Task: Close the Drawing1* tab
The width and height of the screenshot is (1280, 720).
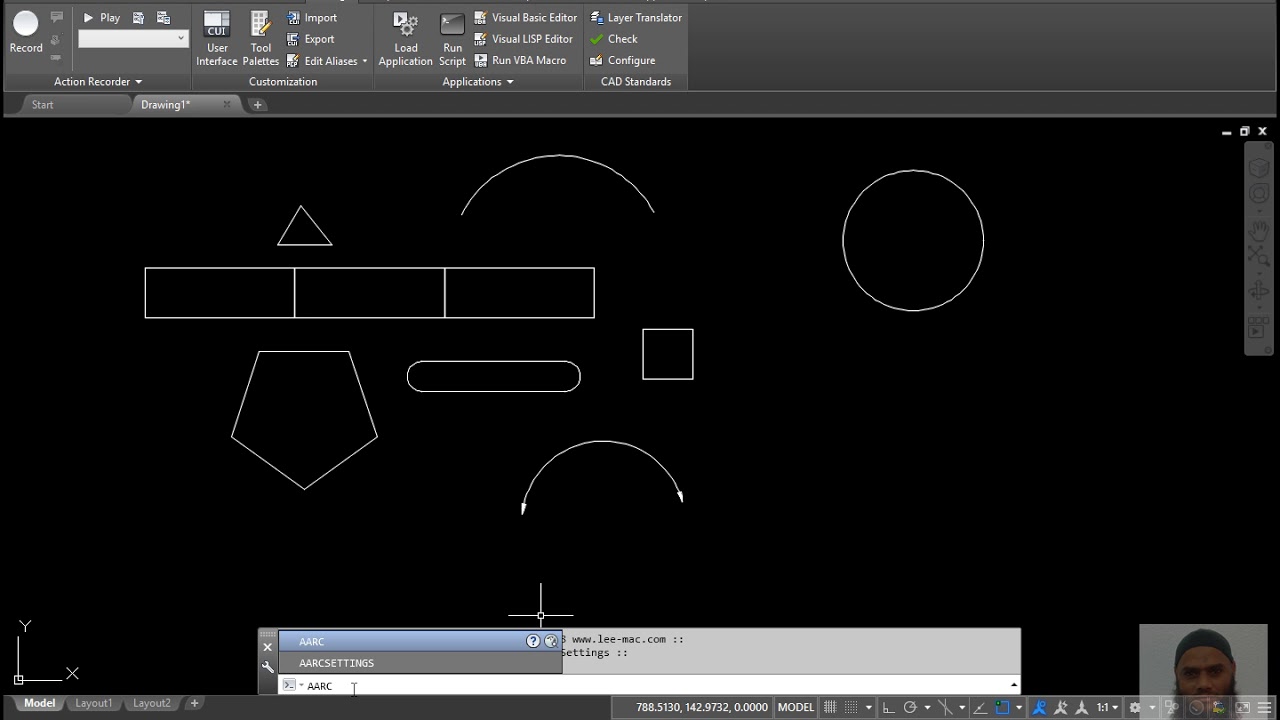Action: click(x=227, y=104)
